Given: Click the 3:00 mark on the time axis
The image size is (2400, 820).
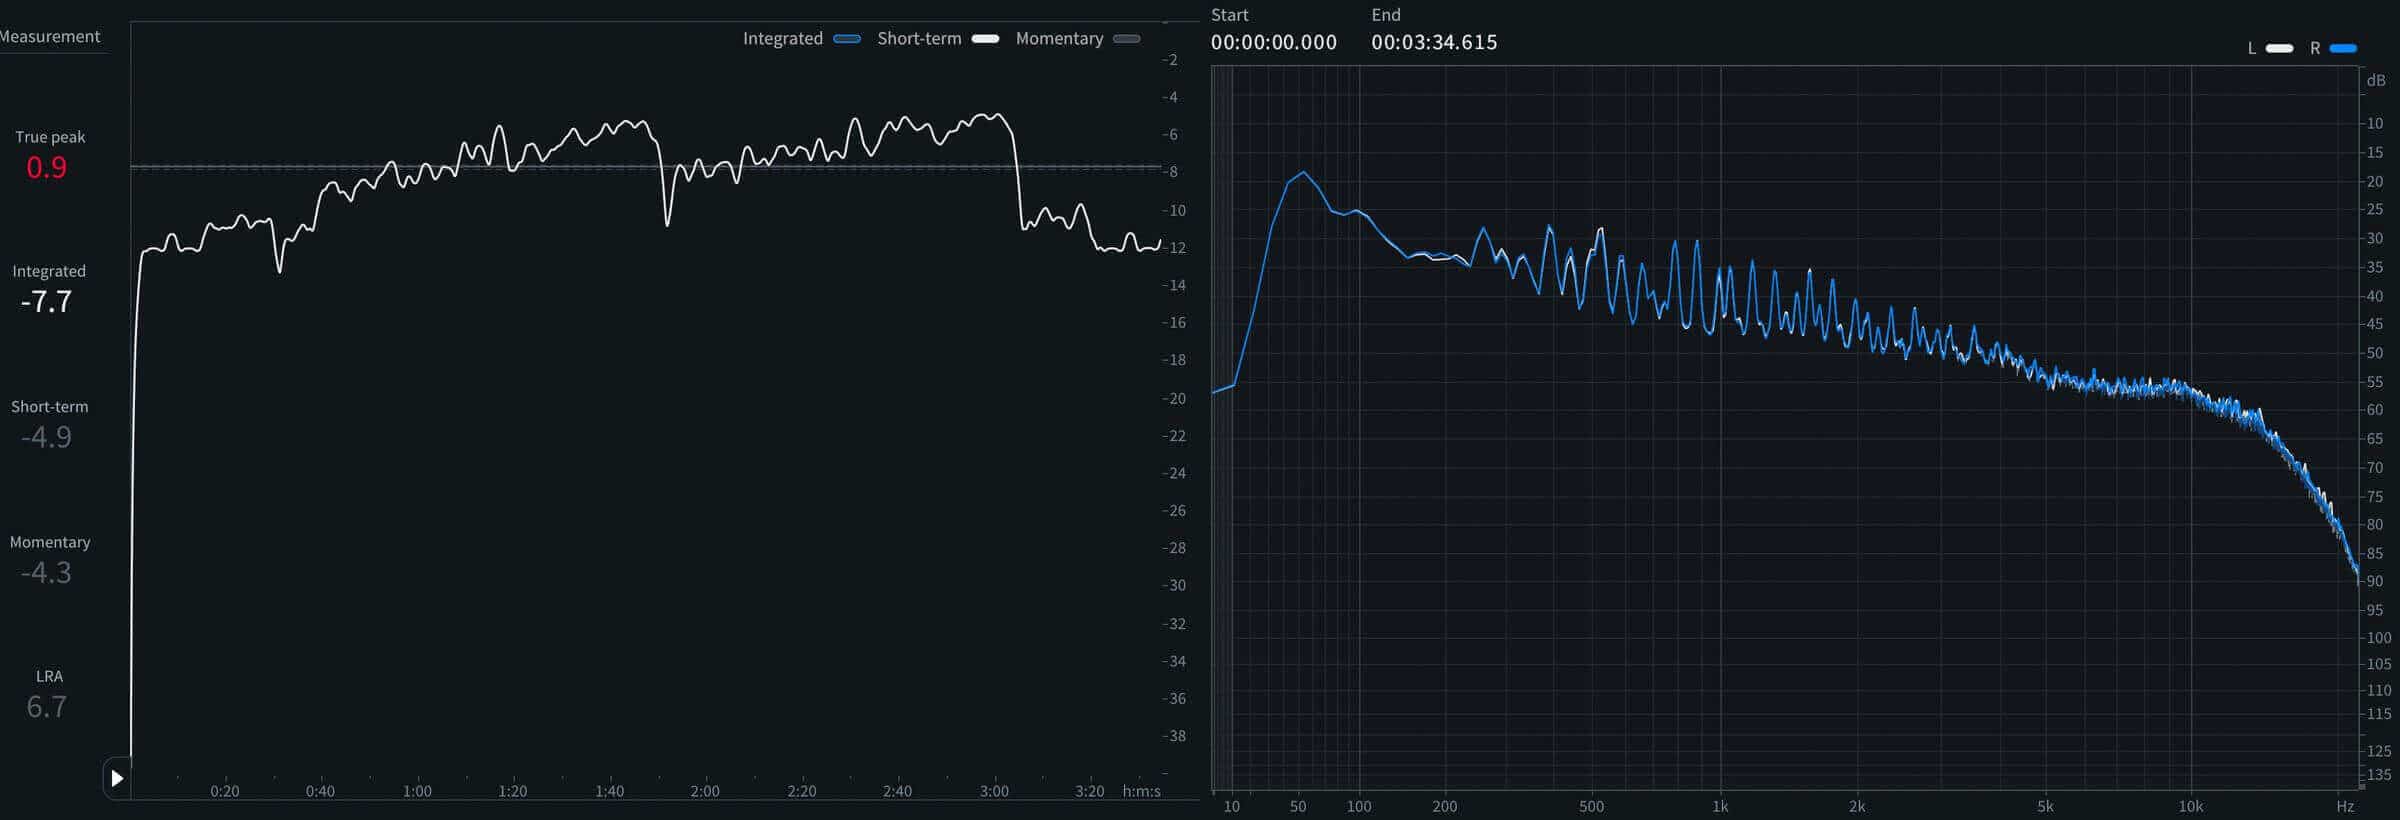Looking at the screenshot, I should pyautogui.click(x=994, y=791).
